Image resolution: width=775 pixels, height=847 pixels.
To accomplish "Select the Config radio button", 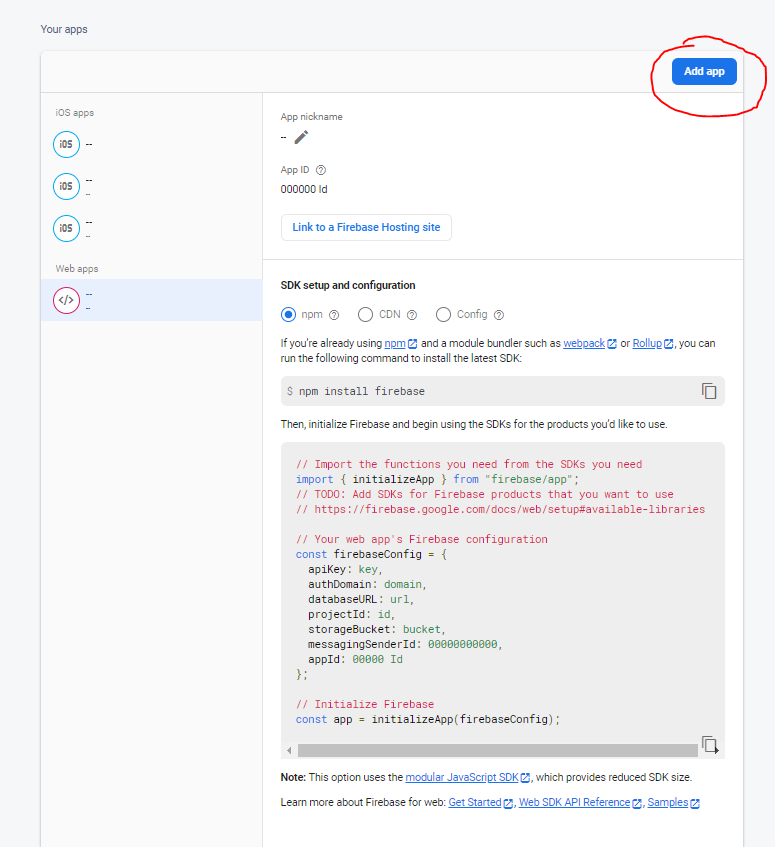I will [x=443, y=315].
